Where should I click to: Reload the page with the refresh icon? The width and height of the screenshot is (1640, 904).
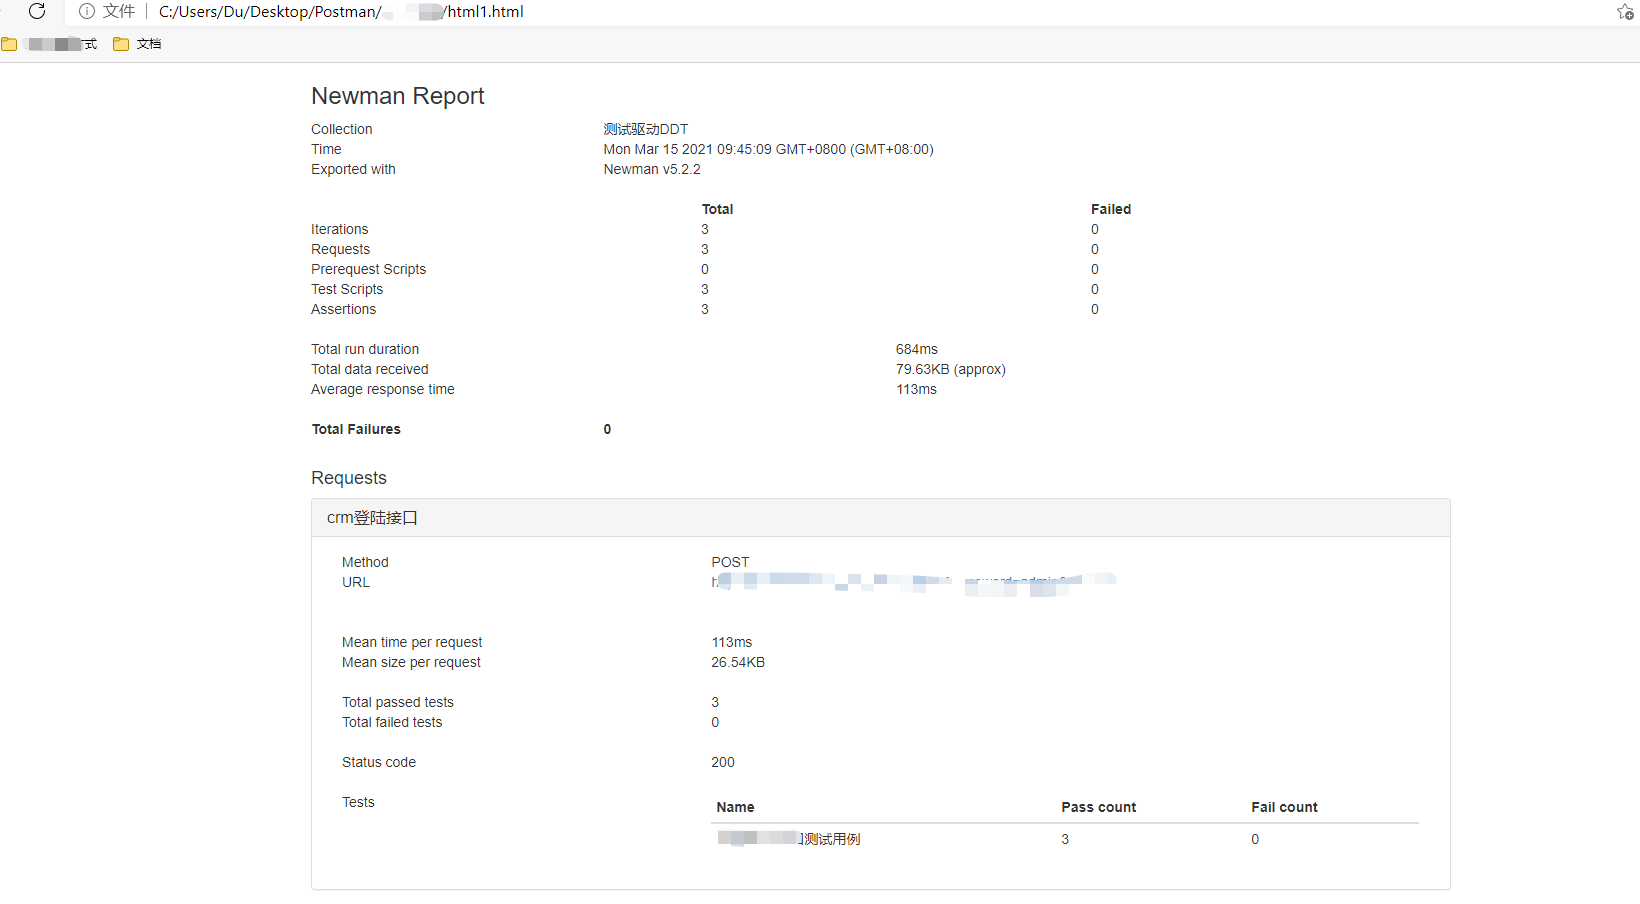click(x=37, y=11)
